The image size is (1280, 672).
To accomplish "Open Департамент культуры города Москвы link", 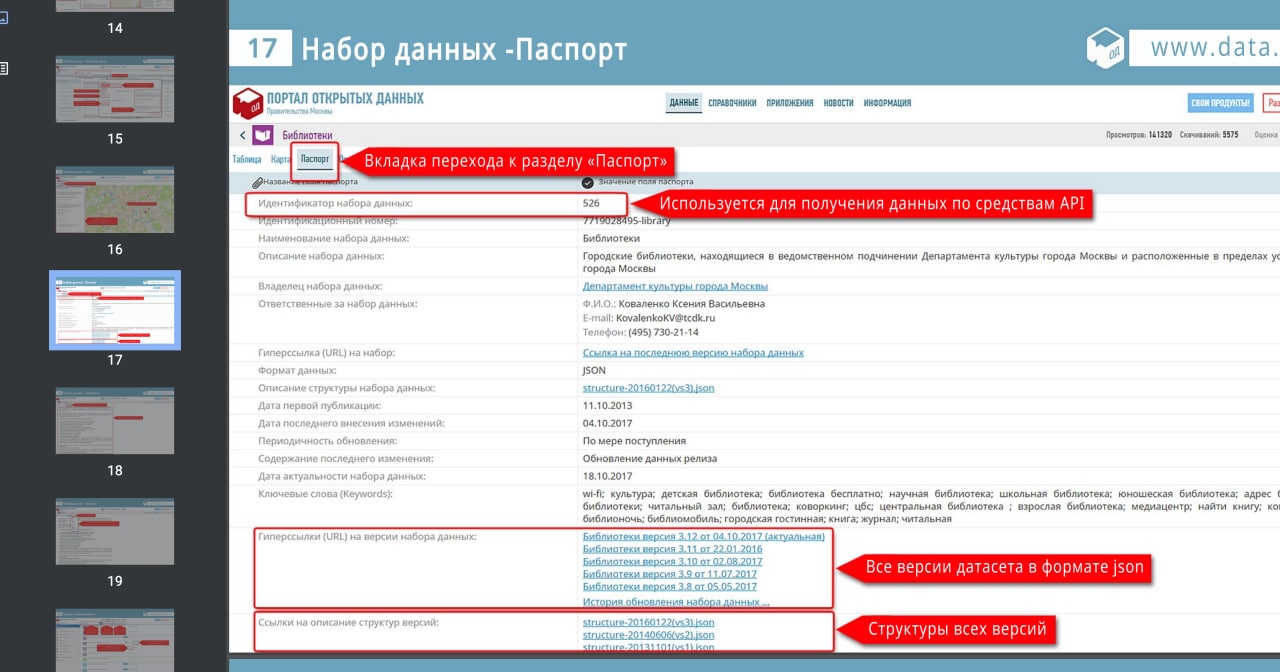I will pyautogui.click(x=675, y=286).
